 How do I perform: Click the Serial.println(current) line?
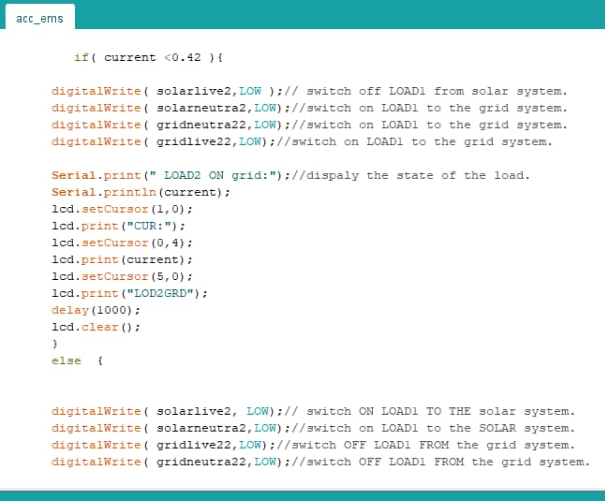(x=133, y=192)
